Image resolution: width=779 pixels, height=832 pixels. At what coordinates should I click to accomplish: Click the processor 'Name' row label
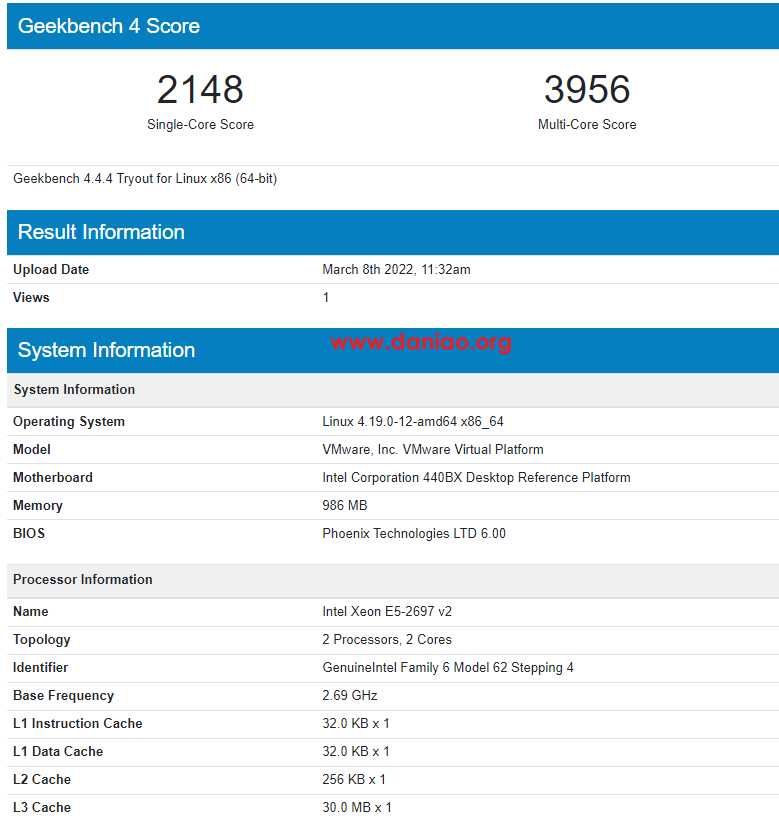pos(31,611)
